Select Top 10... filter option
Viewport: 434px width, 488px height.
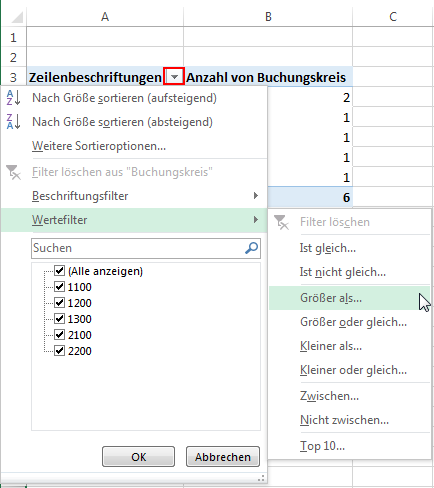click(x=322, y=446)
